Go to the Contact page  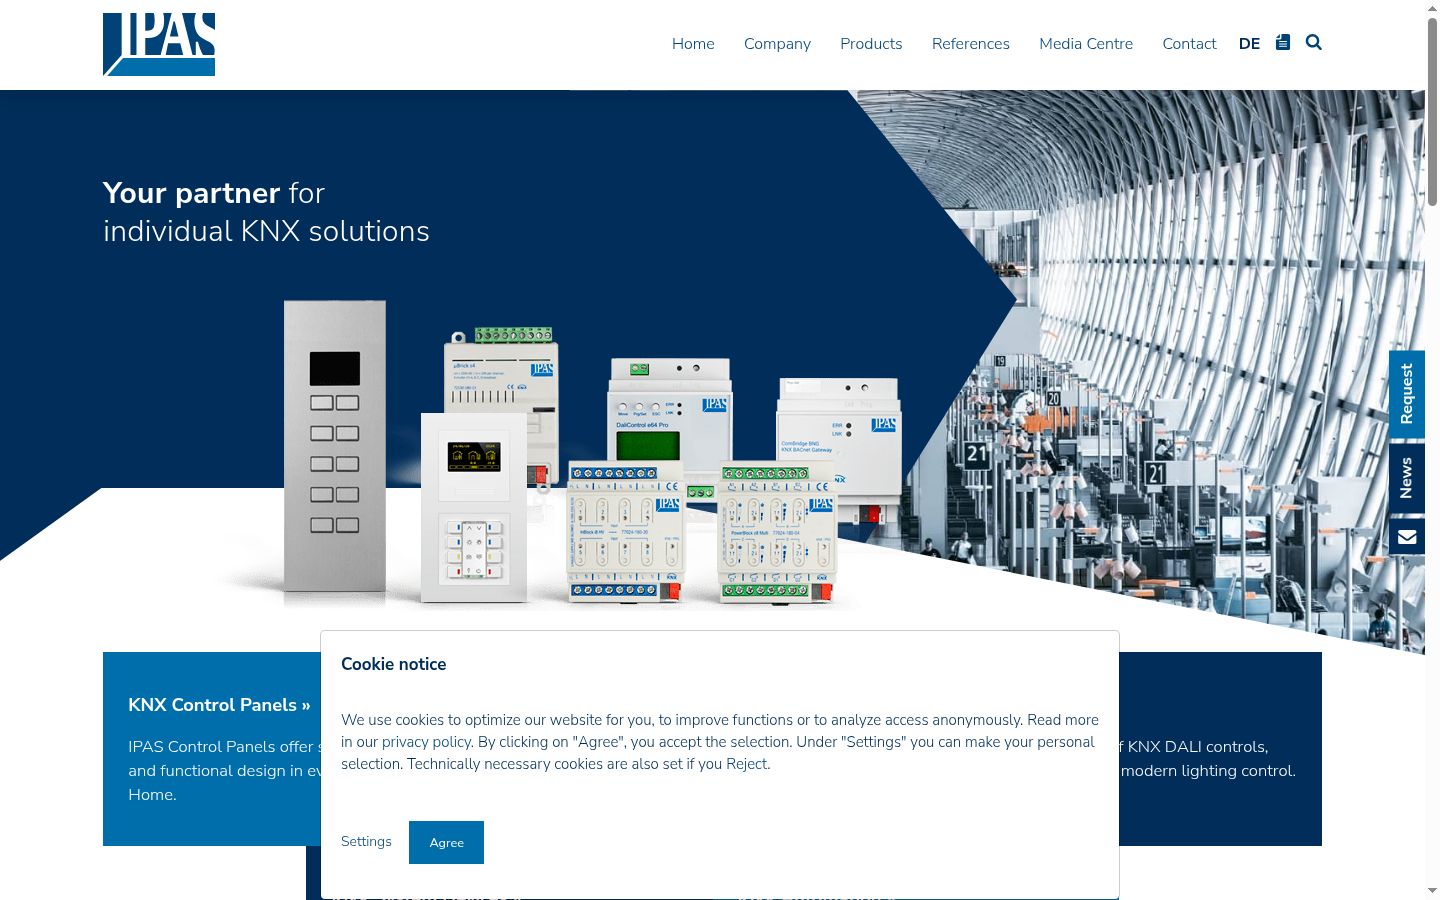point(1189,44)
